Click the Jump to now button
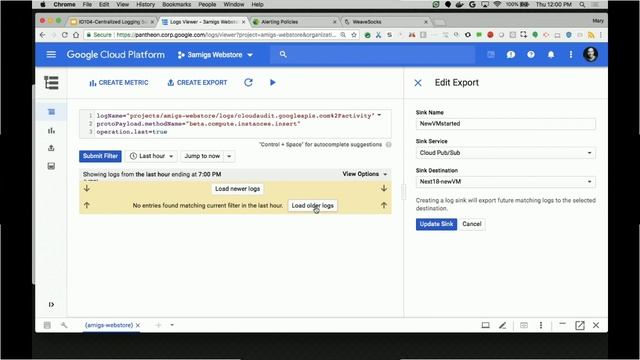 (x=202, y=156)
